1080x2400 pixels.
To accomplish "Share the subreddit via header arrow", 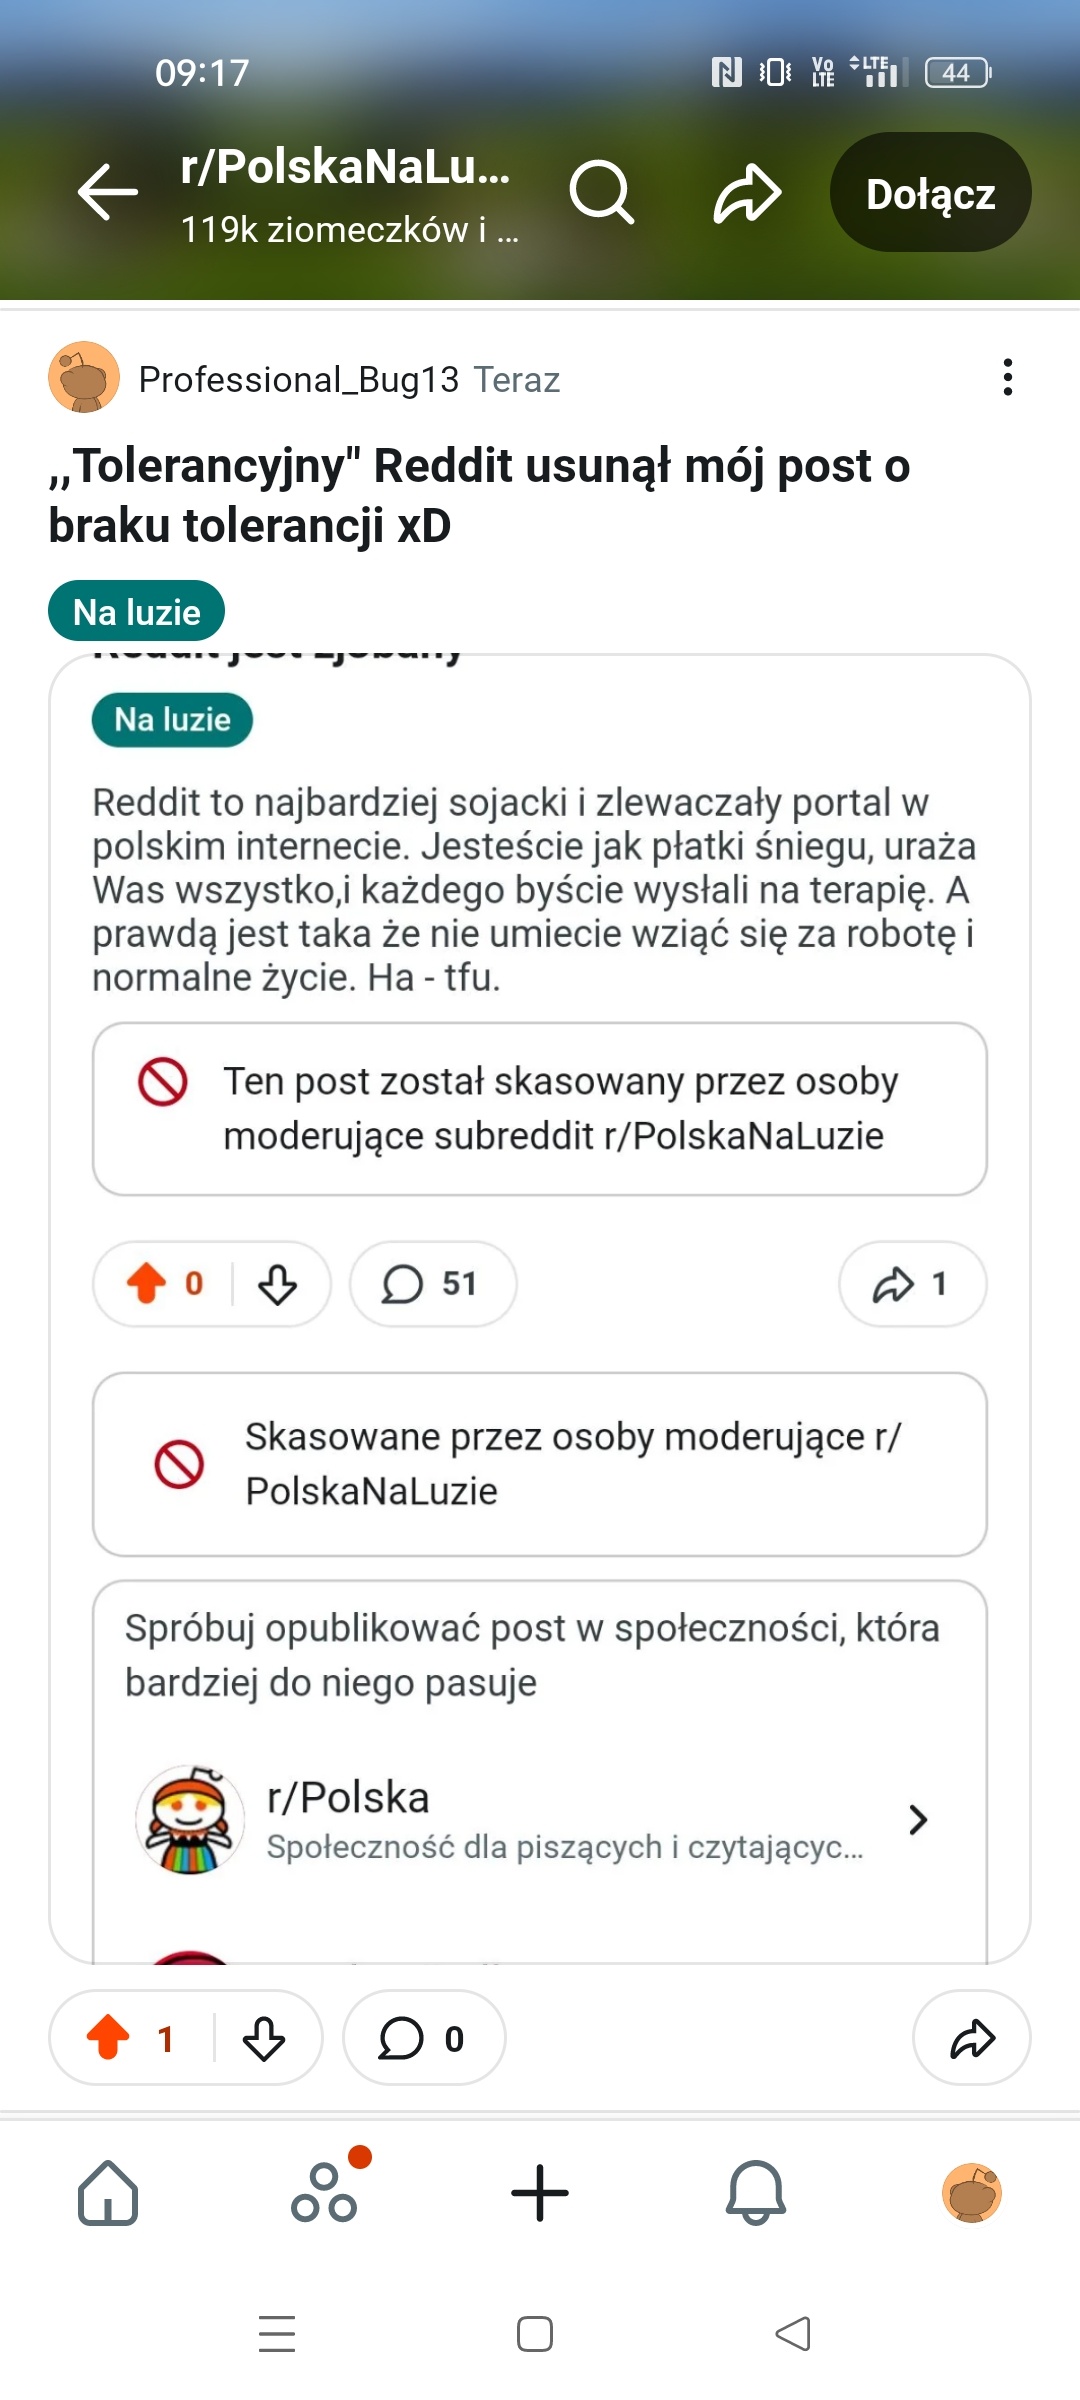I will pos(747,192).
